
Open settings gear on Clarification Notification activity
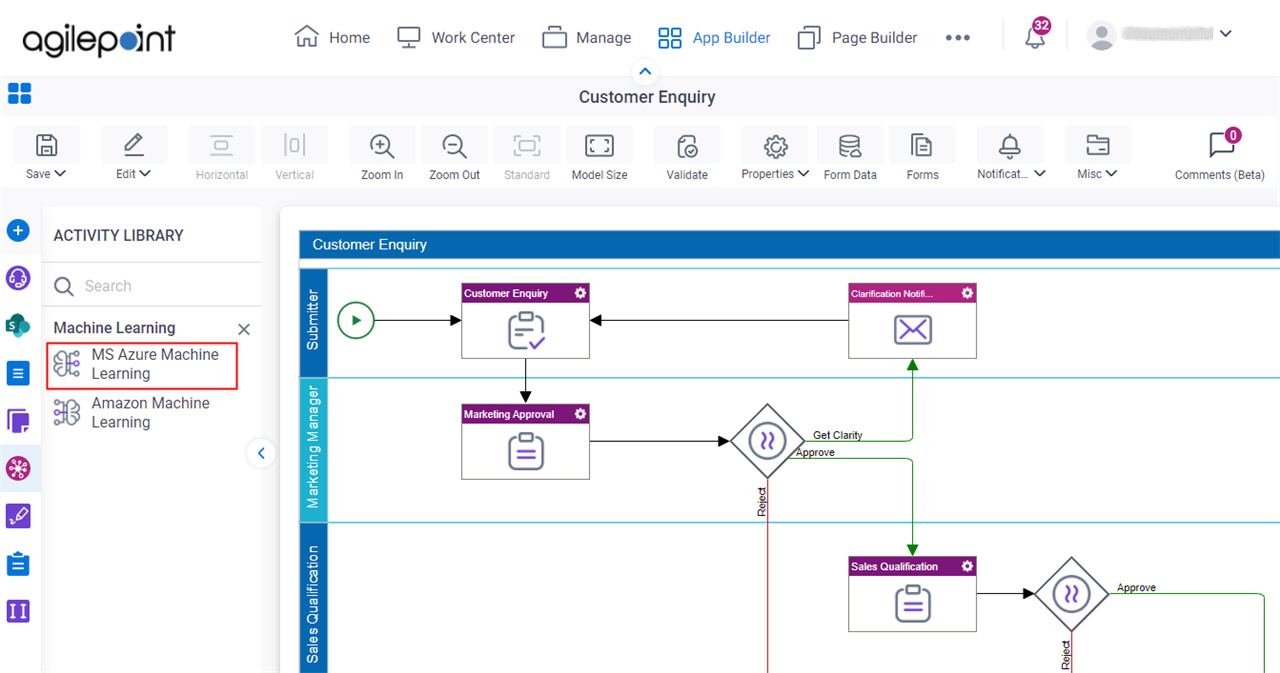pyautogui.click(x=967, y=293)
